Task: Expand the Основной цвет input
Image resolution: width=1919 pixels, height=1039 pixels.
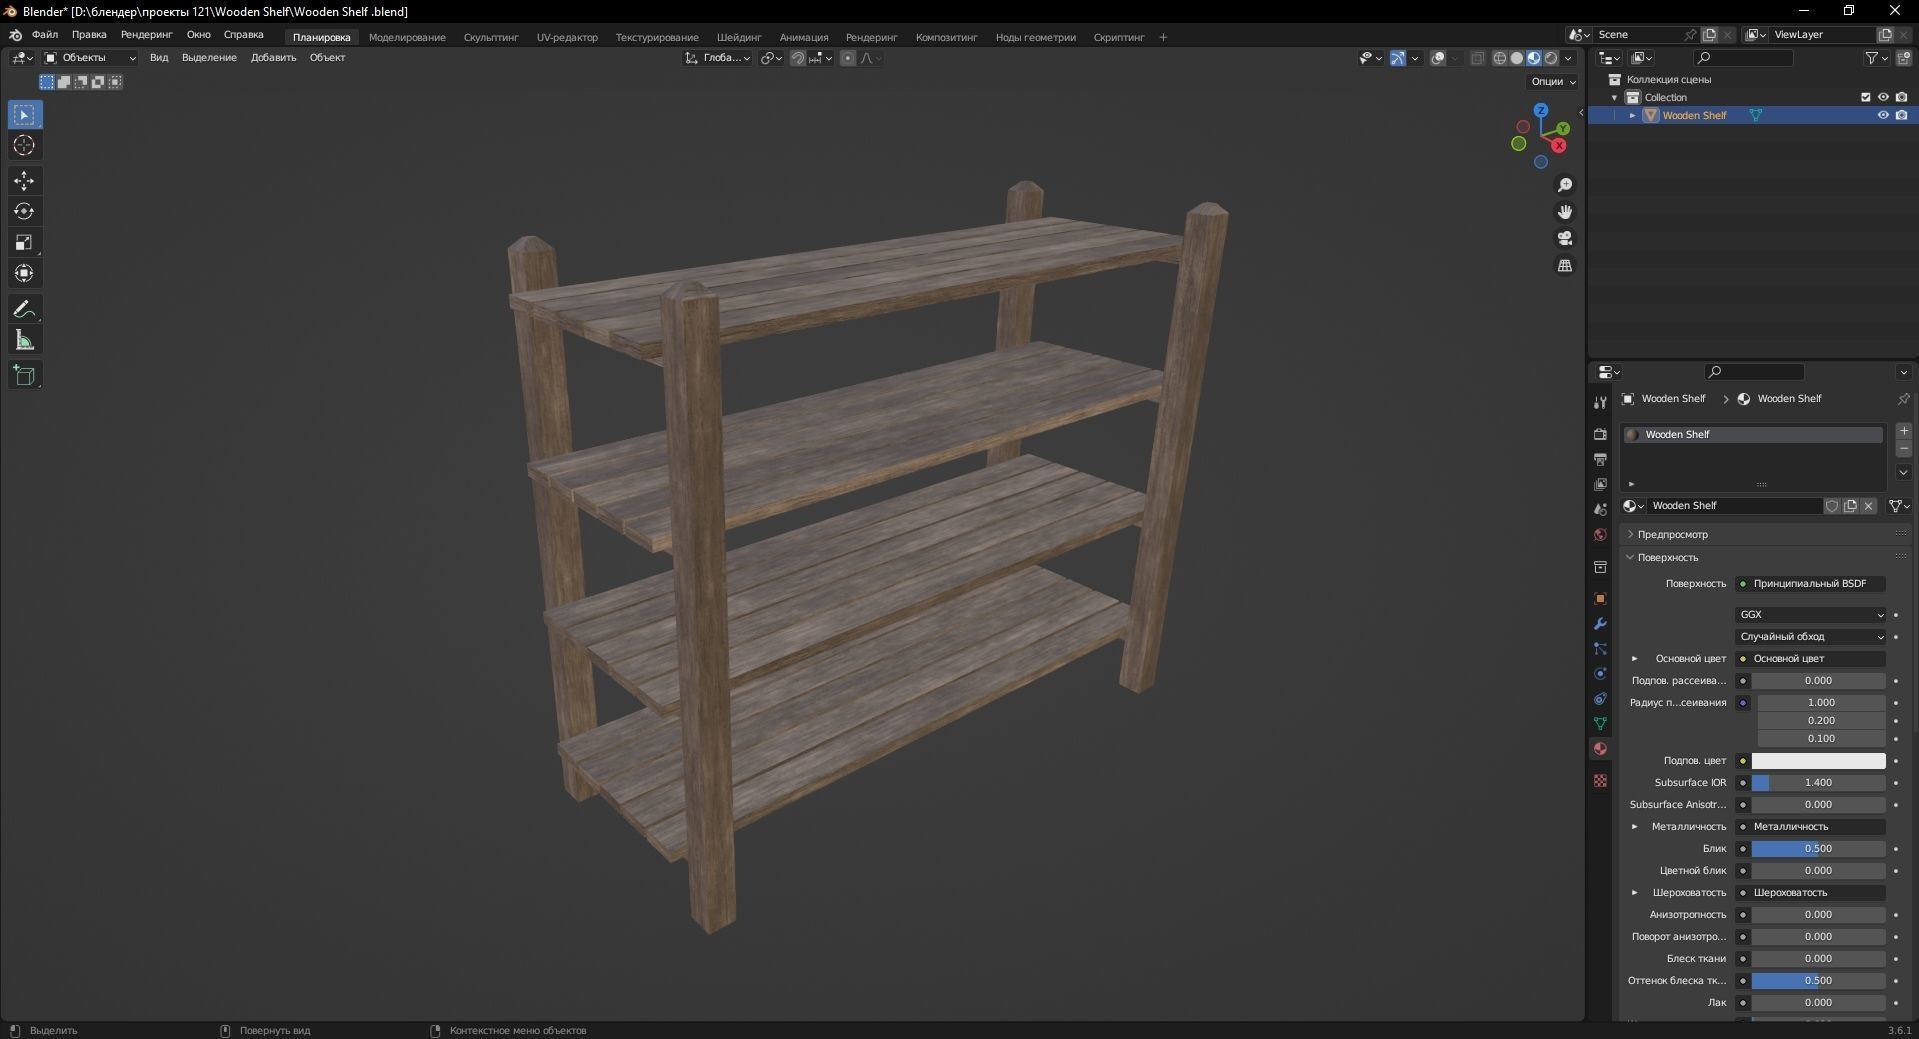Action: (1635, 659)
